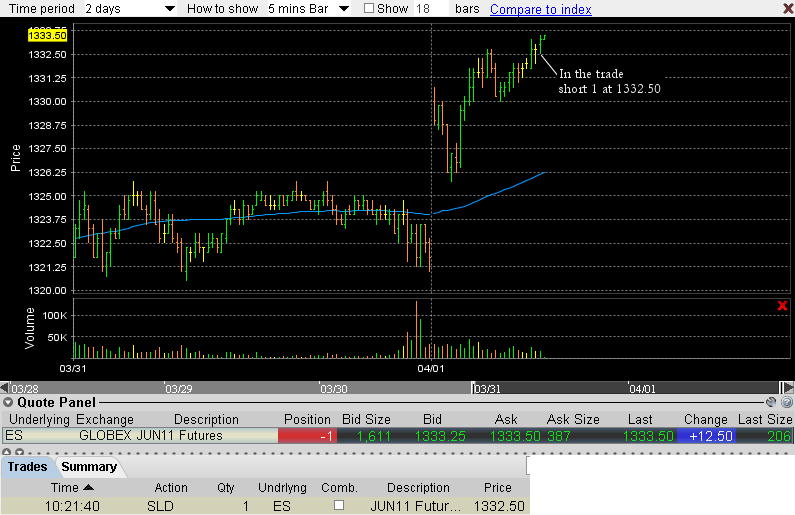Click the Bid column header

pyautogui.click(x=432, y=420)
